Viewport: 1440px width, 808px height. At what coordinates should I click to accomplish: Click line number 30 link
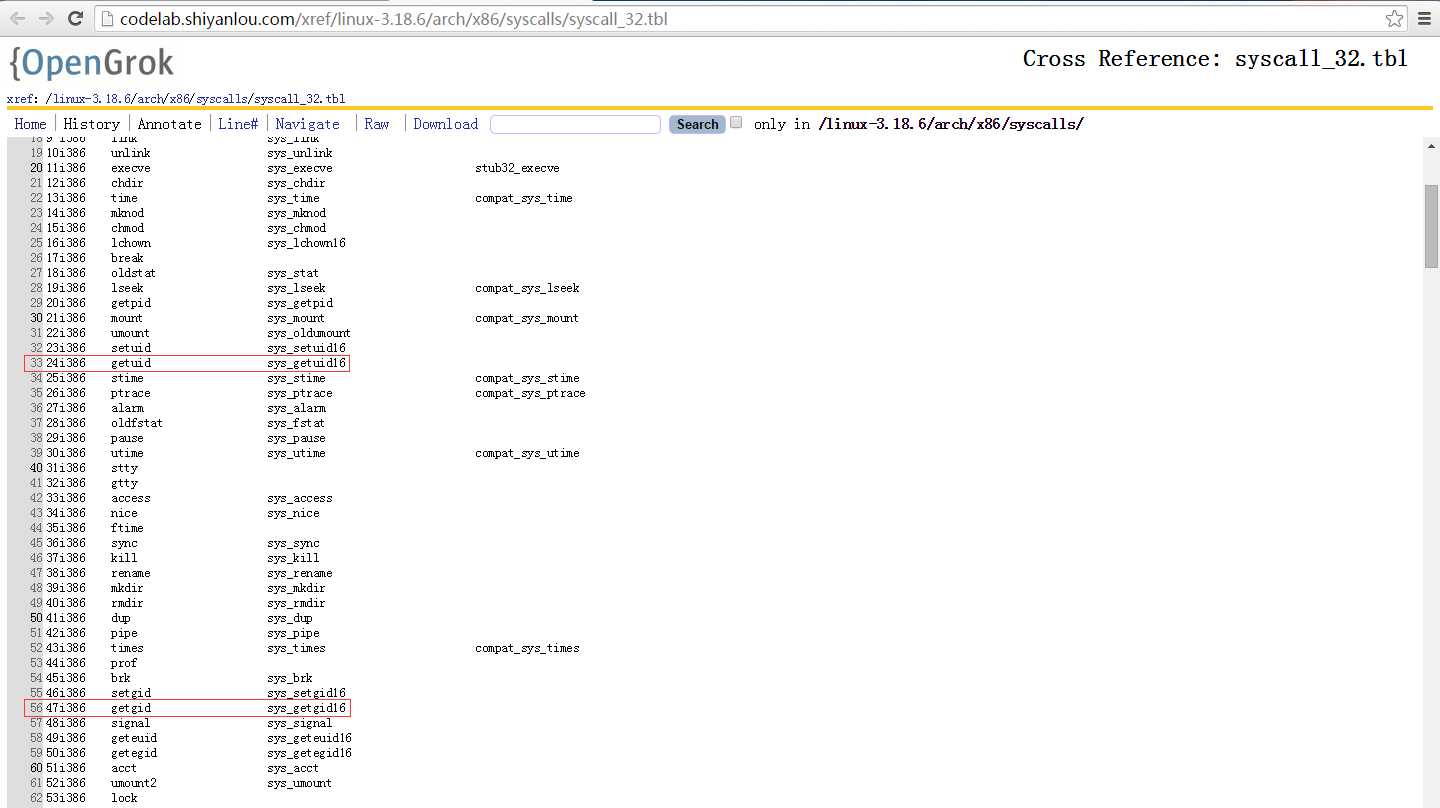pos(36,318)
